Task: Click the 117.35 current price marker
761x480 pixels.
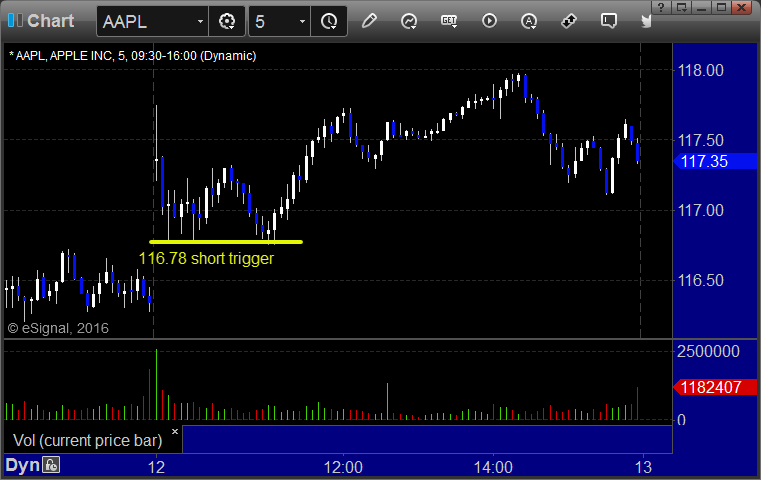Action: tap(715, 161)
